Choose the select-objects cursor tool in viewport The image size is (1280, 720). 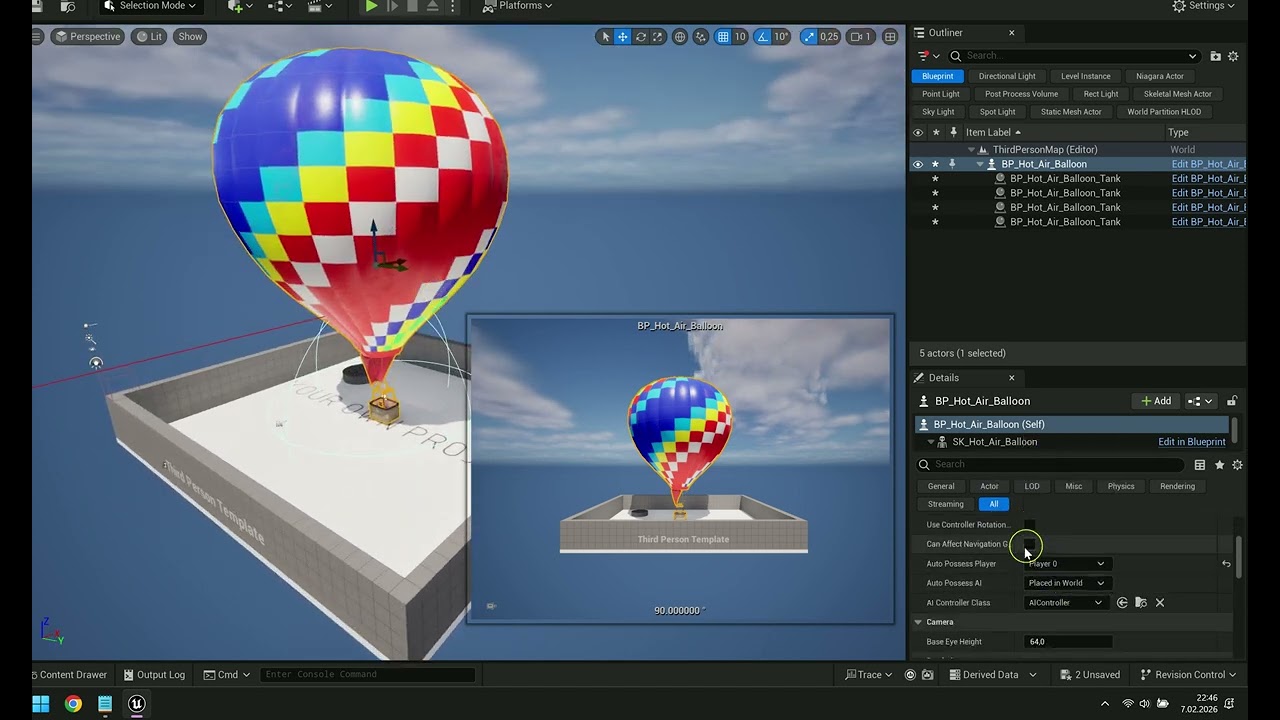point(604,37)
